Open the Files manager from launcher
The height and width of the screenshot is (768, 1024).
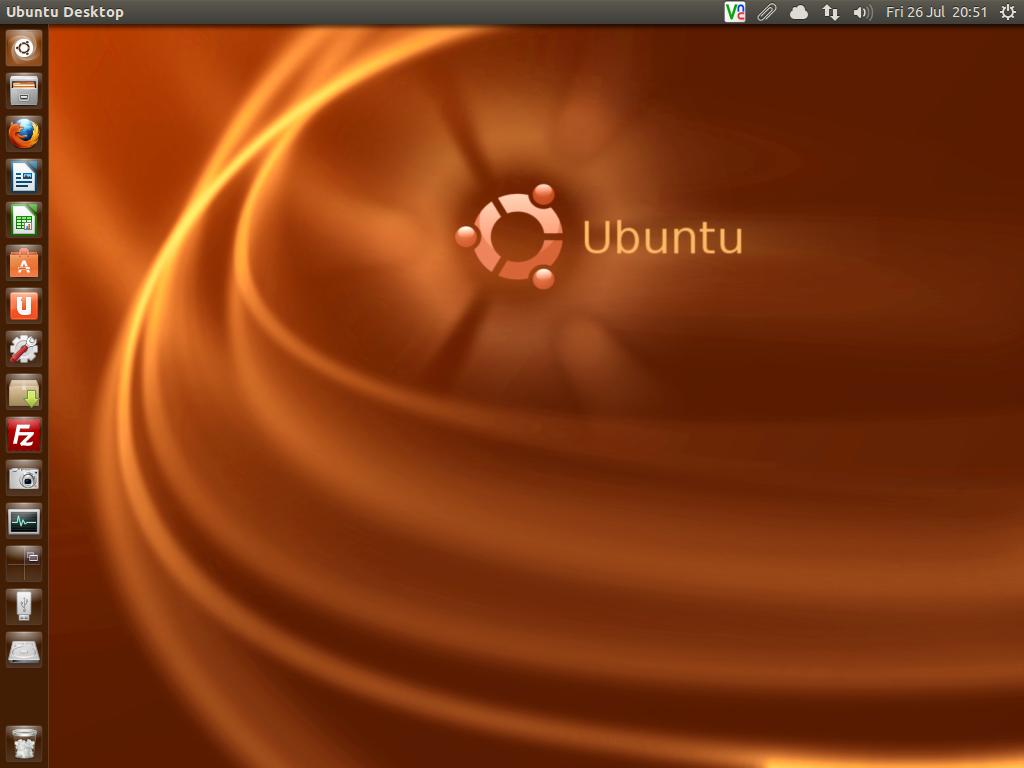pyautogui.click(x=24, y=91)
